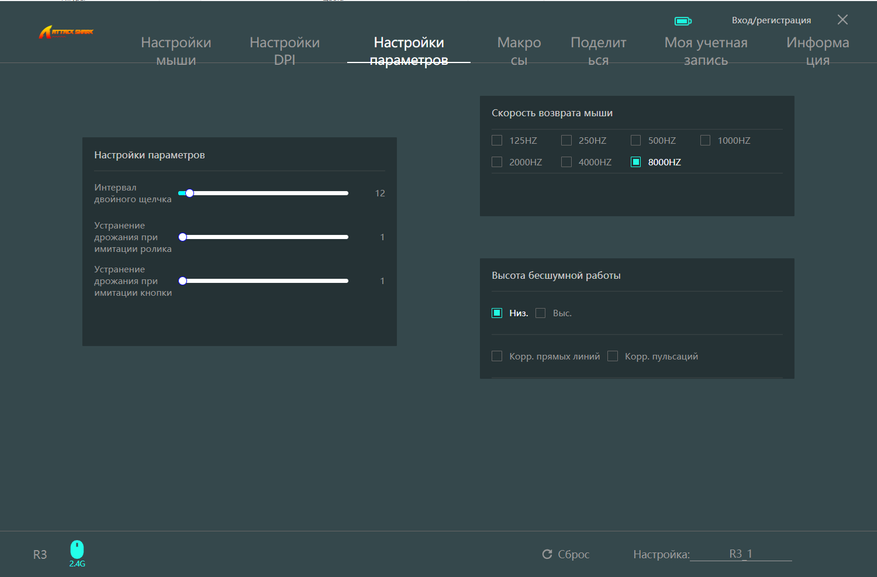This screenshot has width=877, height=577.
Task: Enable Корр. пульсаций checkbox
Action: pos(613,356)
